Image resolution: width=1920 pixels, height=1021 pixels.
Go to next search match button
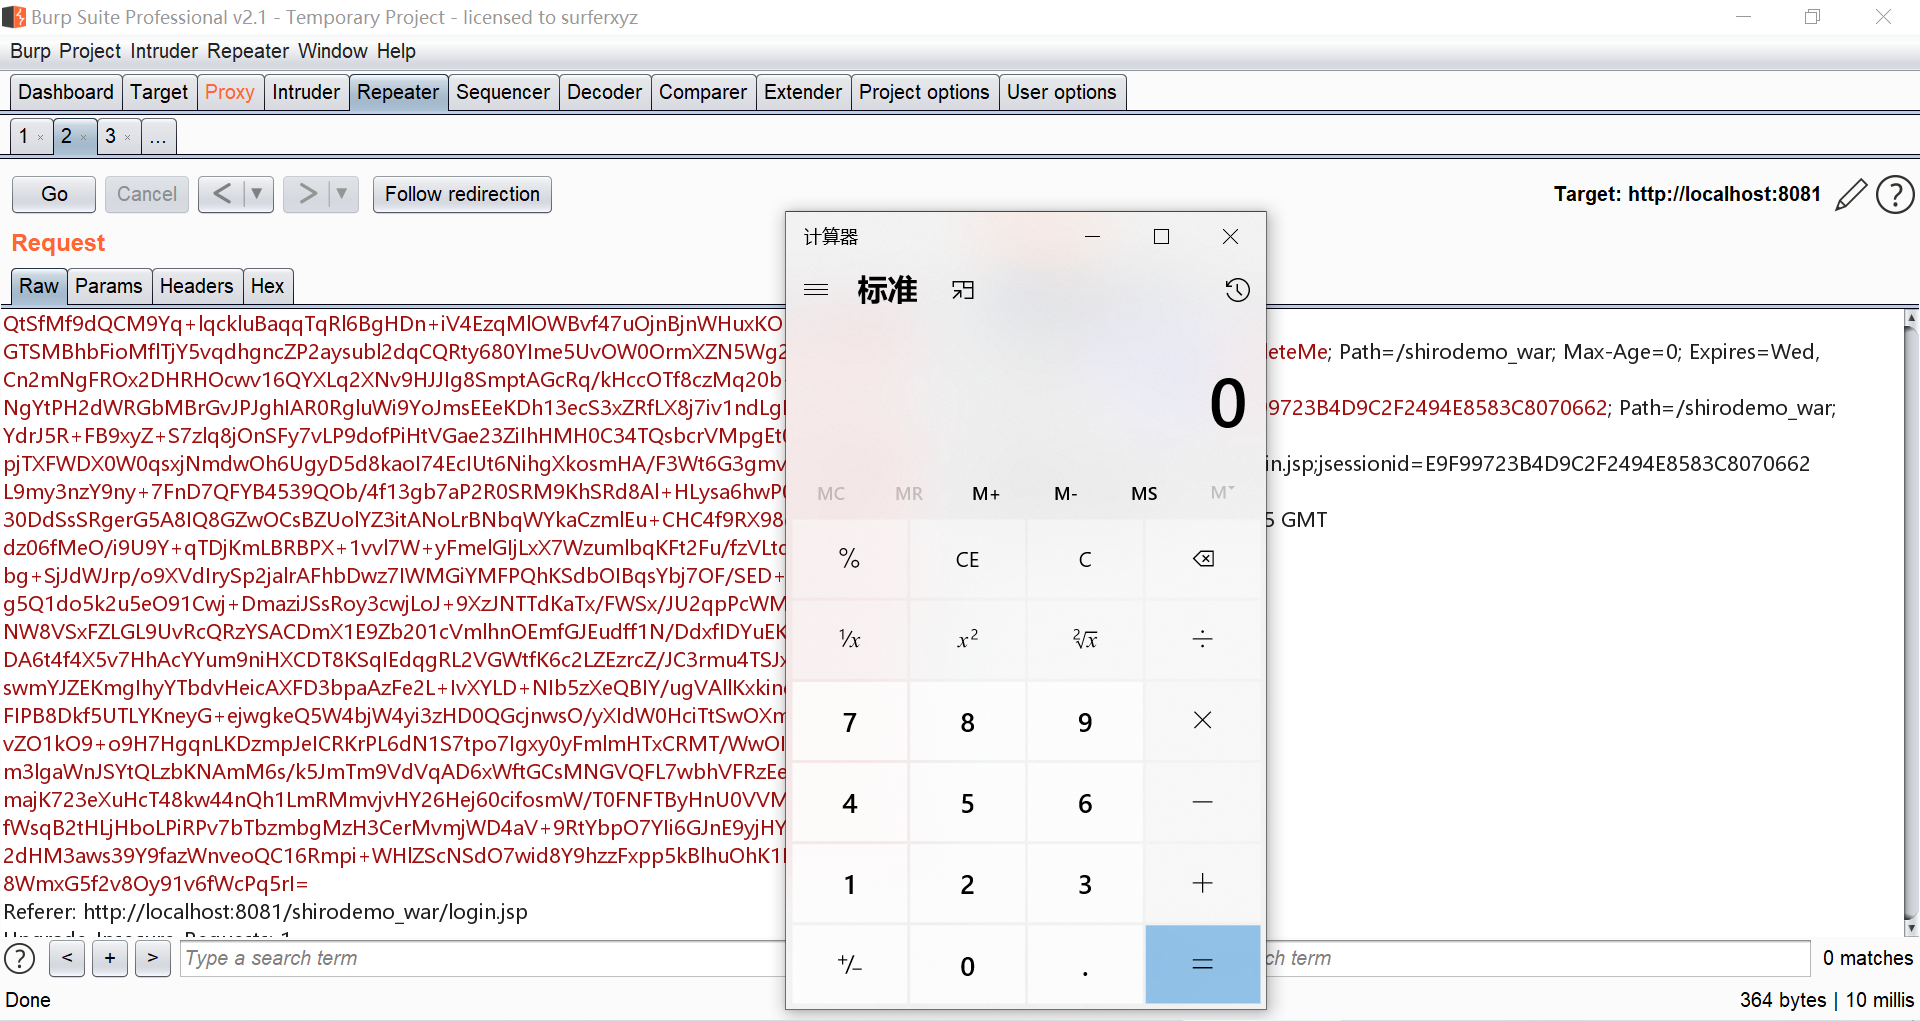tap(153, 958)
